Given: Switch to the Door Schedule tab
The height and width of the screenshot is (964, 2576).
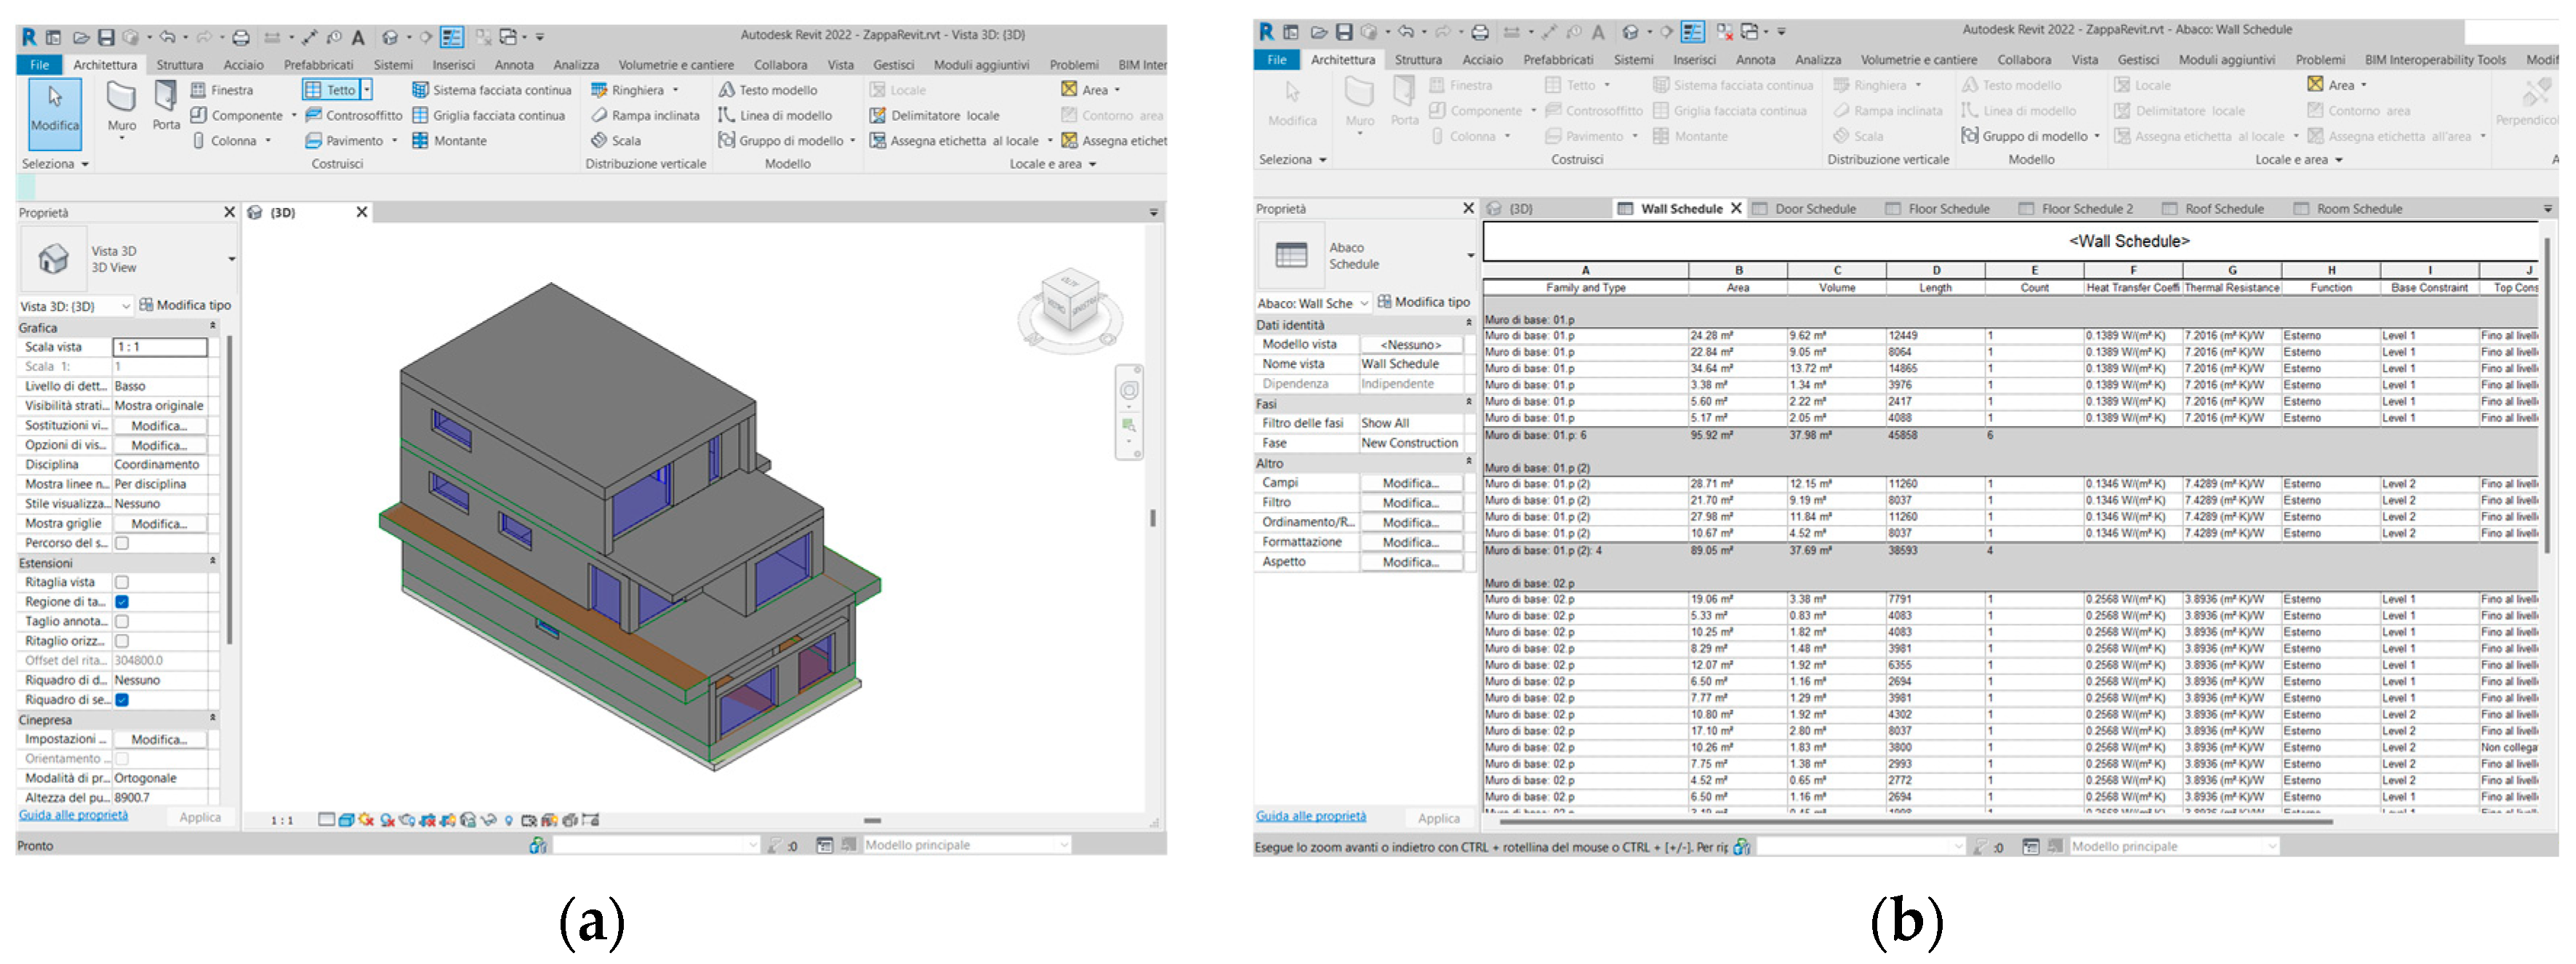Looking at the screenshot, I should [1813, 209].
